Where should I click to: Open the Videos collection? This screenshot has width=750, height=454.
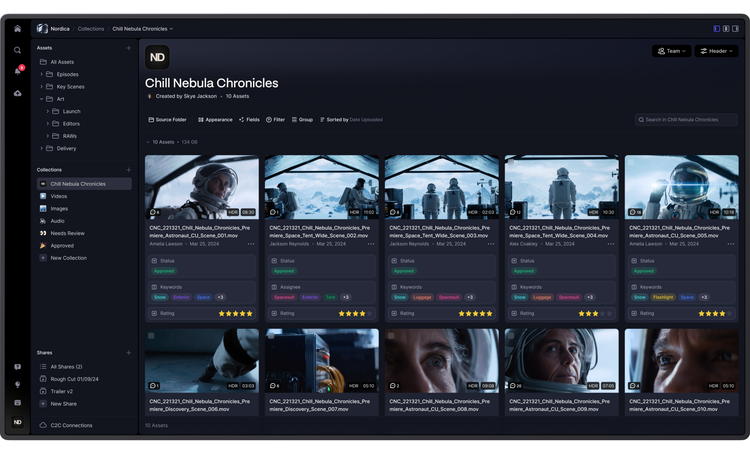[58, 196]
